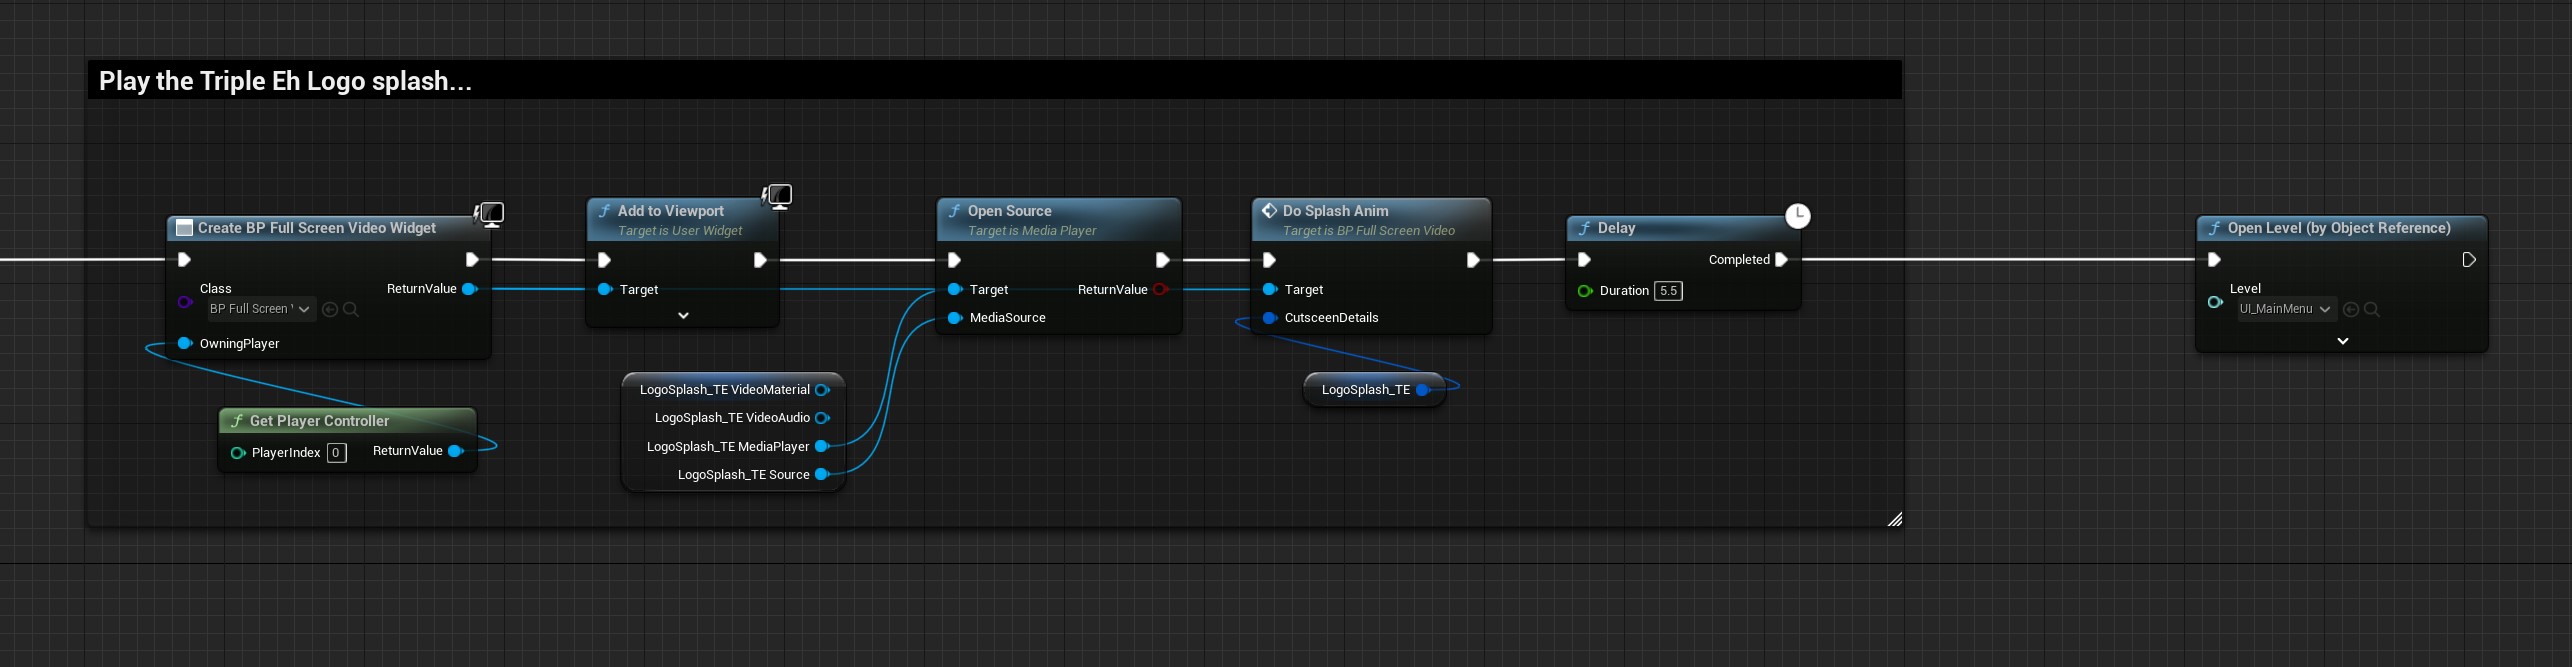Image resolution: width=2572 pixels, height=667 pixels.
Task: Click the PlayerIndex value field
Action: [x=336, y=453]
